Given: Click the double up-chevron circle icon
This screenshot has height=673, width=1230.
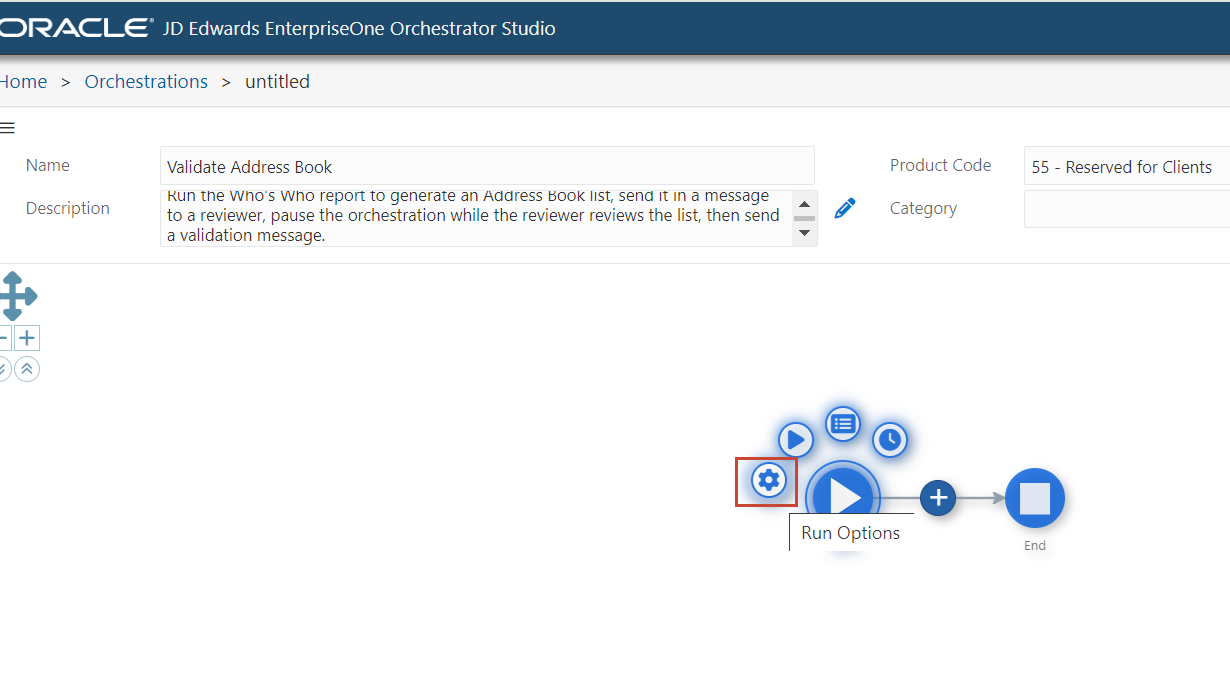Looking at the screenshot, I should click(x=27, y=369).
